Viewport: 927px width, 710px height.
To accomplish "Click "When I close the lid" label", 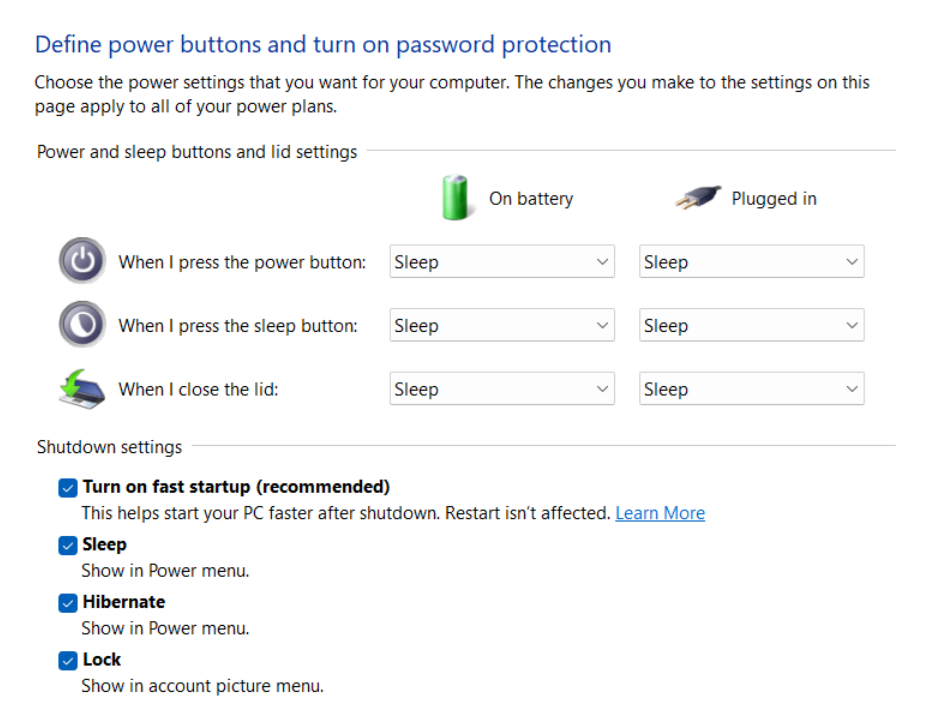I will [198, 389].
